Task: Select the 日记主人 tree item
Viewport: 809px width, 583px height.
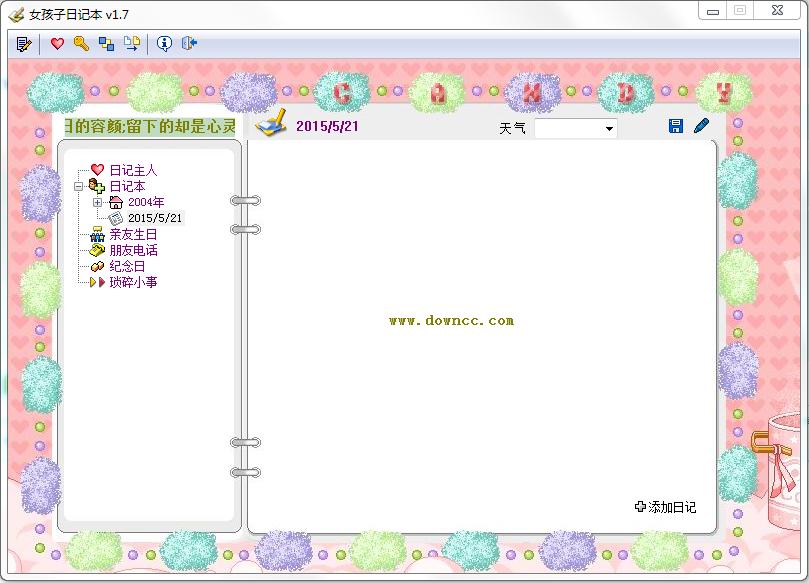Action: (133, 170)
